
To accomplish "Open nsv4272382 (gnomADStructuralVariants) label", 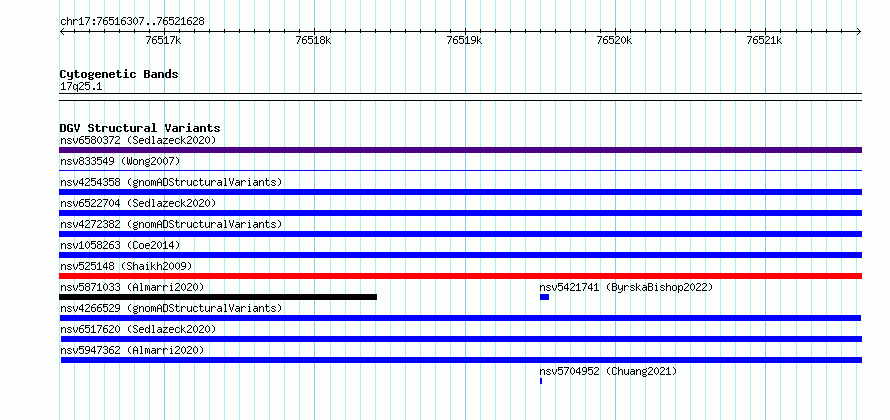I will (x=171, y=224).
